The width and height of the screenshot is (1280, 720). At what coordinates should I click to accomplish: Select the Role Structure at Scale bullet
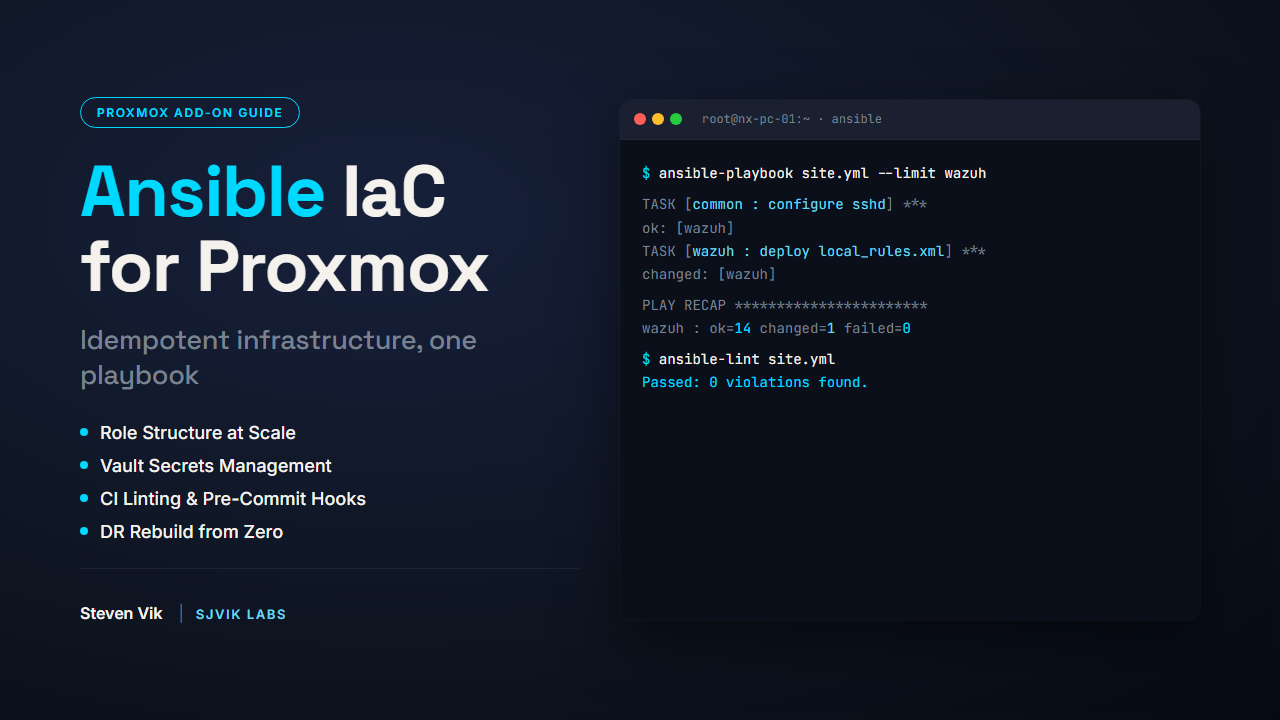pos(188,433)
